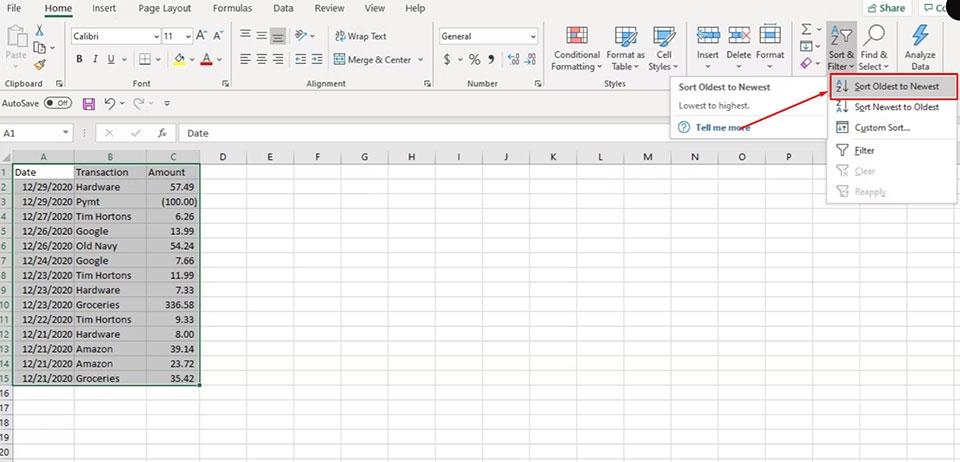Expand Format as Table menu
Screen dimensions: 960x462
click(x=625, y=48)
